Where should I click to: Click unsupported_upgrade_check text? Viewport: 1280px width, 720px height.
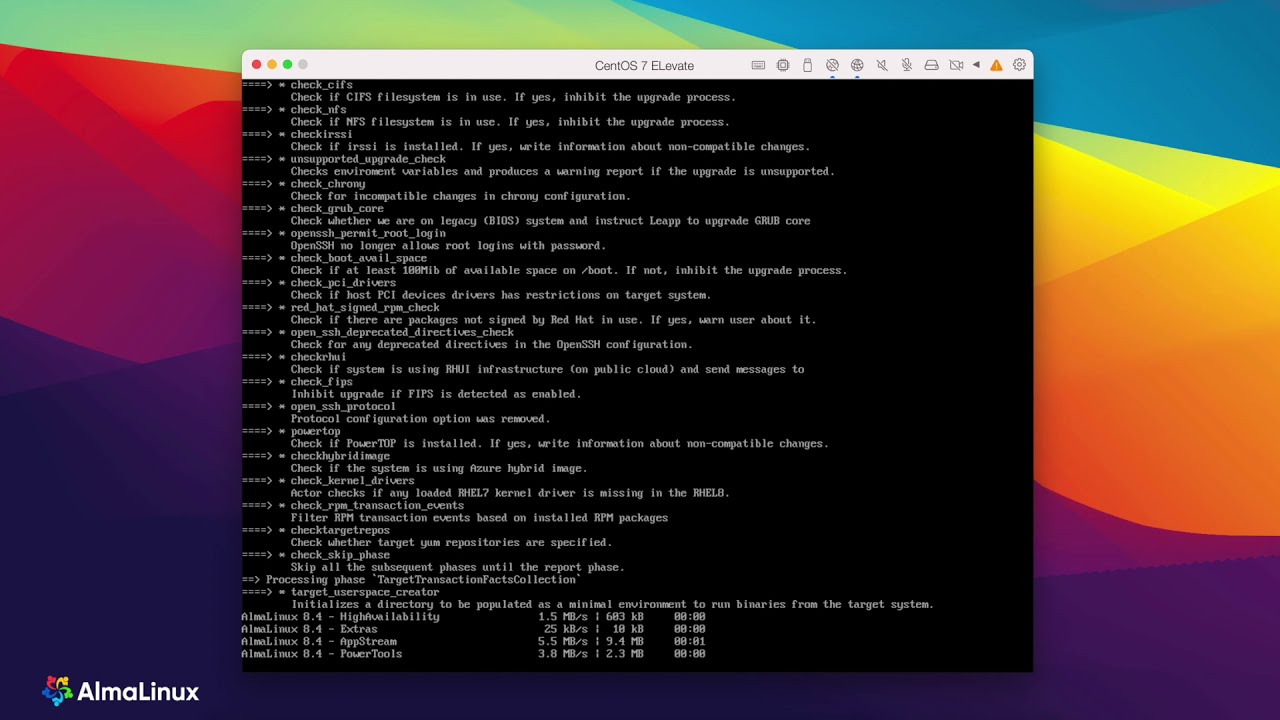[368, 159]
